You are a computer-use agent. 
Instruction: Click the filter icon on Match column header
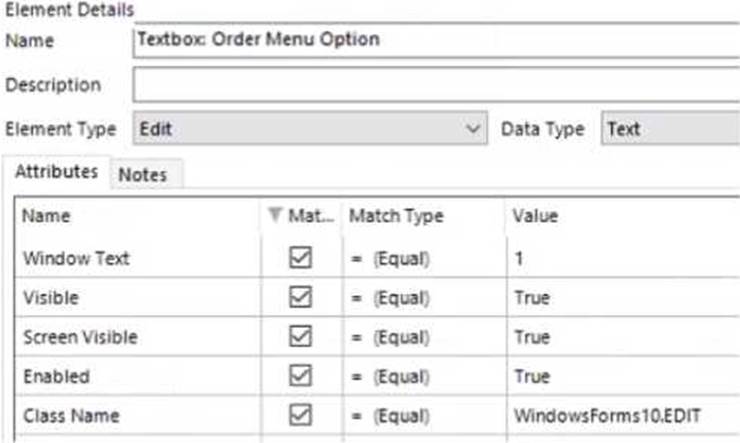(275, 215)
